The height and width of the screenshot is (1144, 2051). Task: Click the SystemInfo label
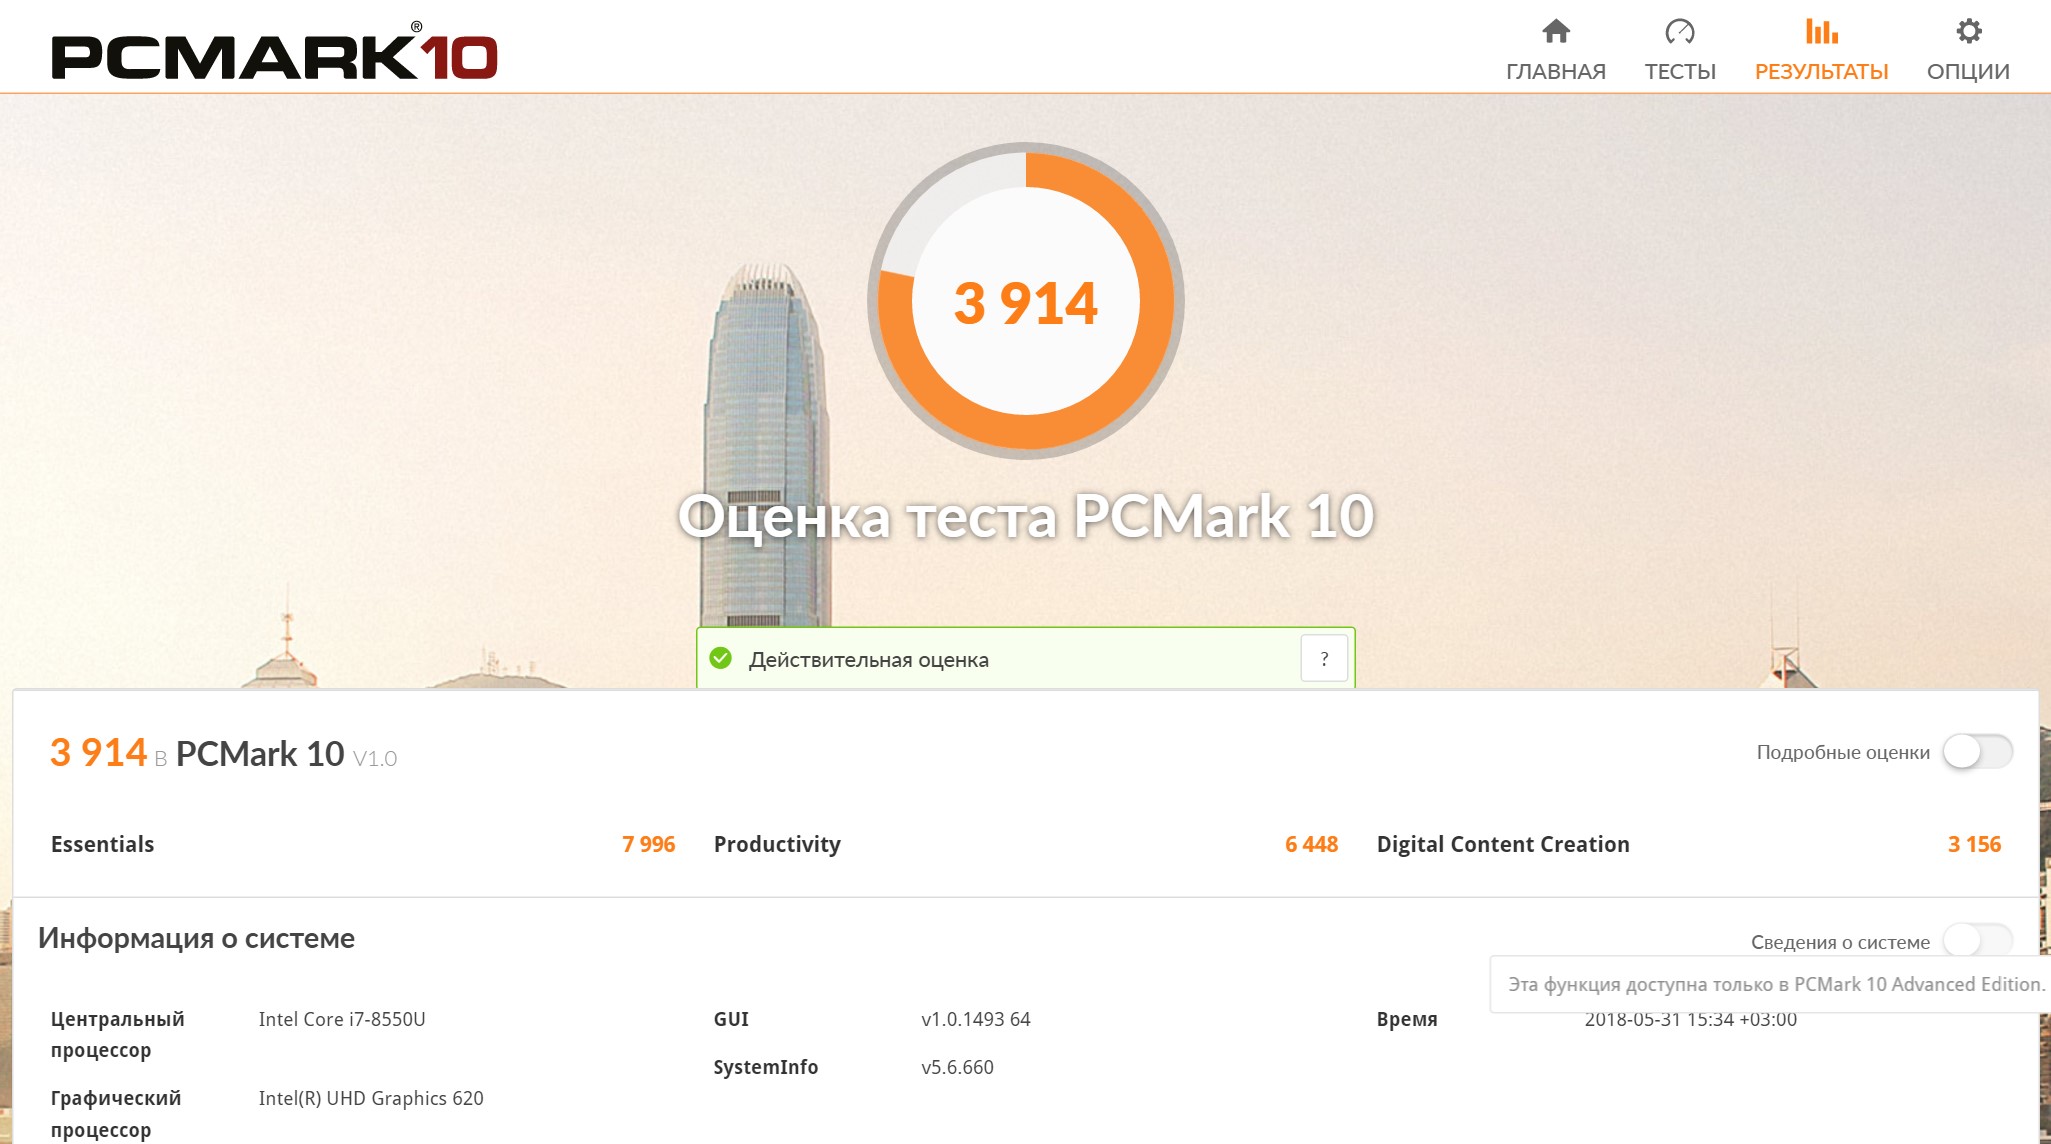(x=766, y=1067)
